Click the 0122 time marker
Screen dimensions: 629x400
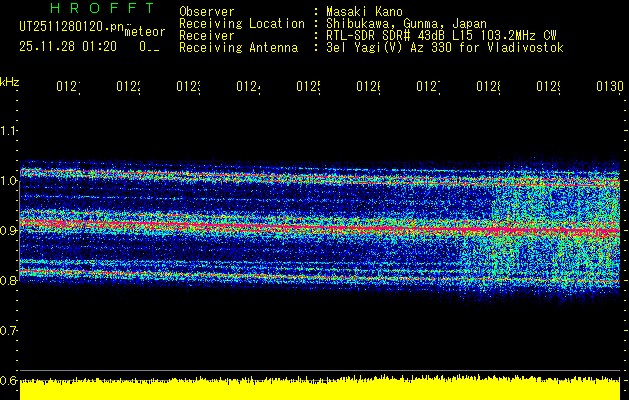coord(128,86)
